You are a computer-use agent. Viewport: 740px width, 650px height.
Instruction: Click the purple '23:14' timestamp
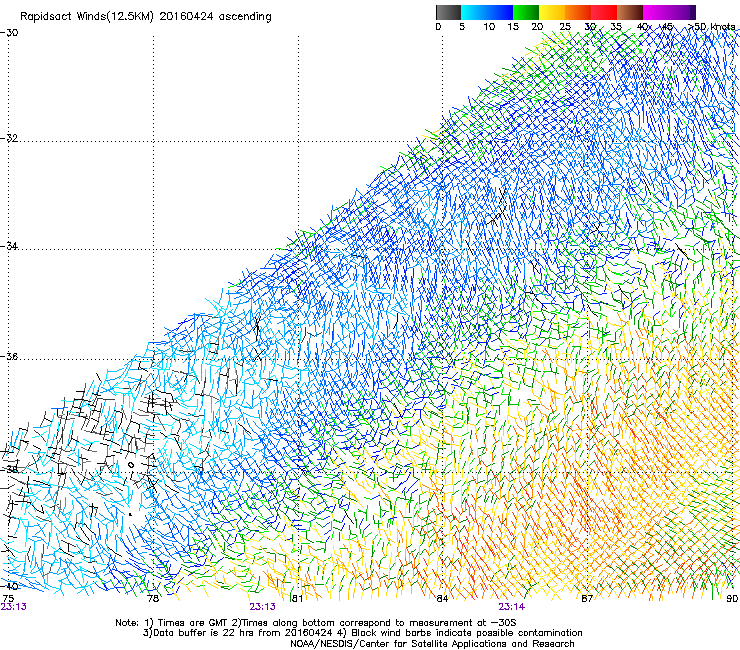(512, 607)
